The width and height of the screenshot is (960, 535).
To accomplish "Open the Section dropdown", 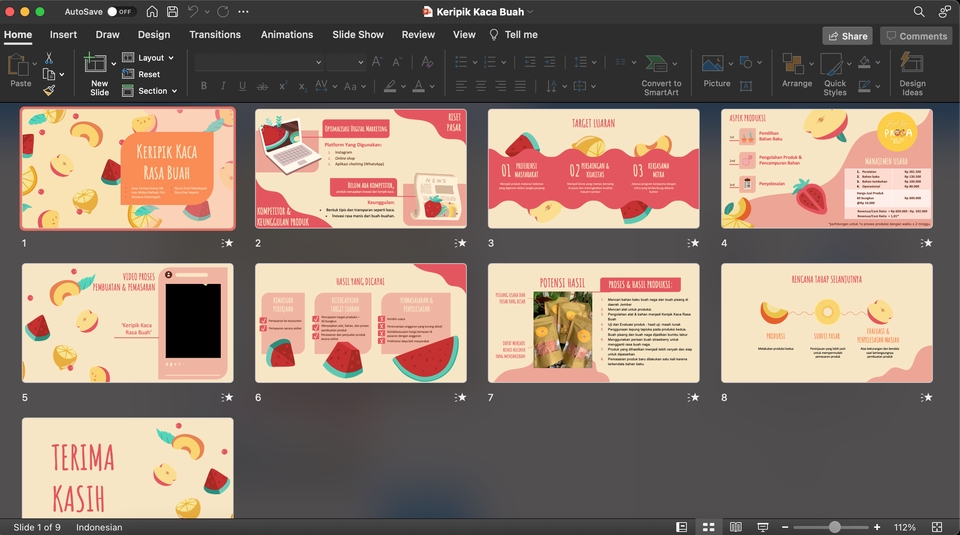I will pos(149,91).
